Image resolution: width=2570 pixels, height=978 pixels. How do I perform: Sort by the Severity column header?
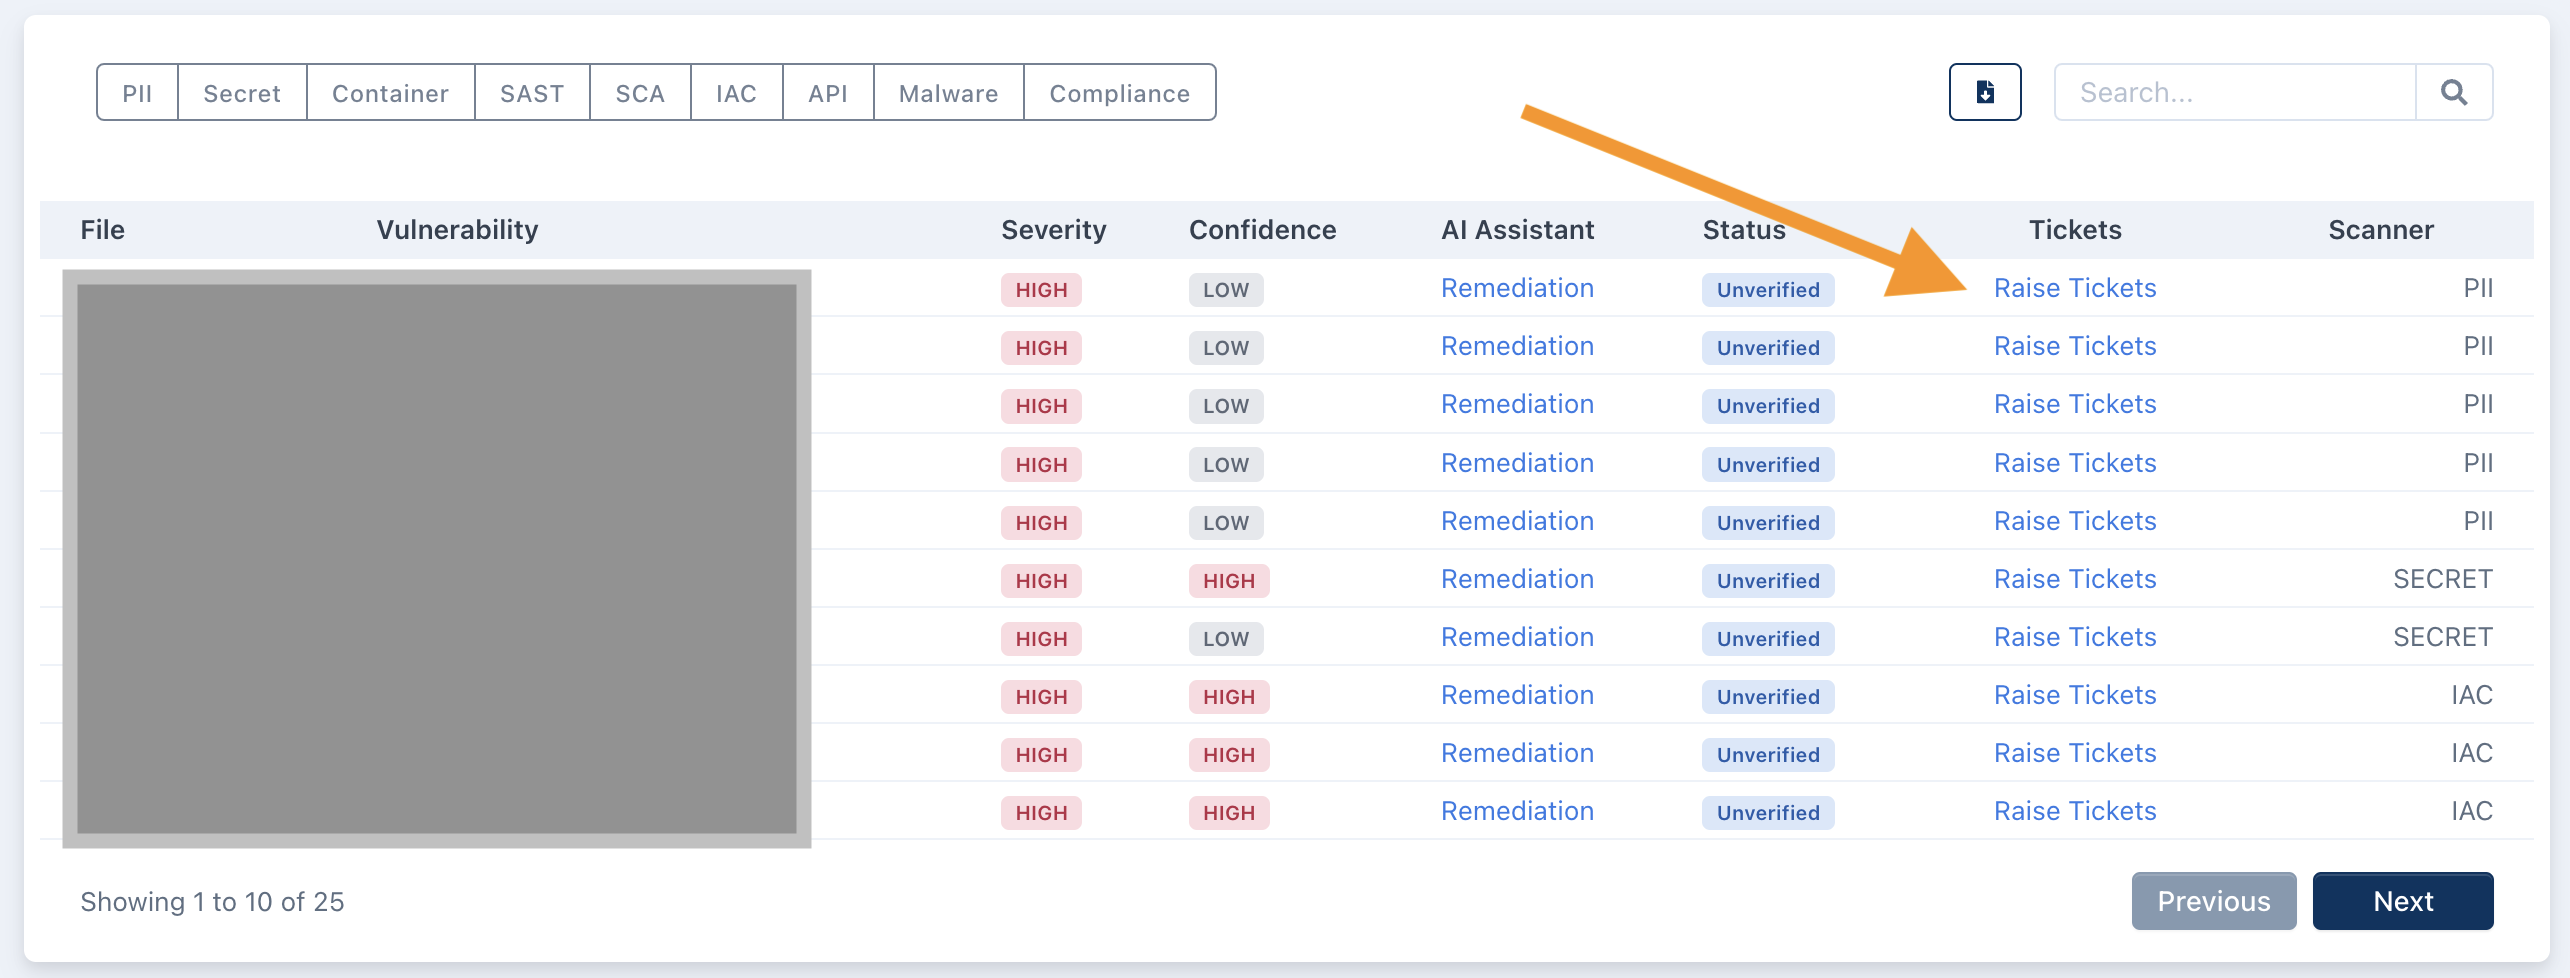[1053, 230]
